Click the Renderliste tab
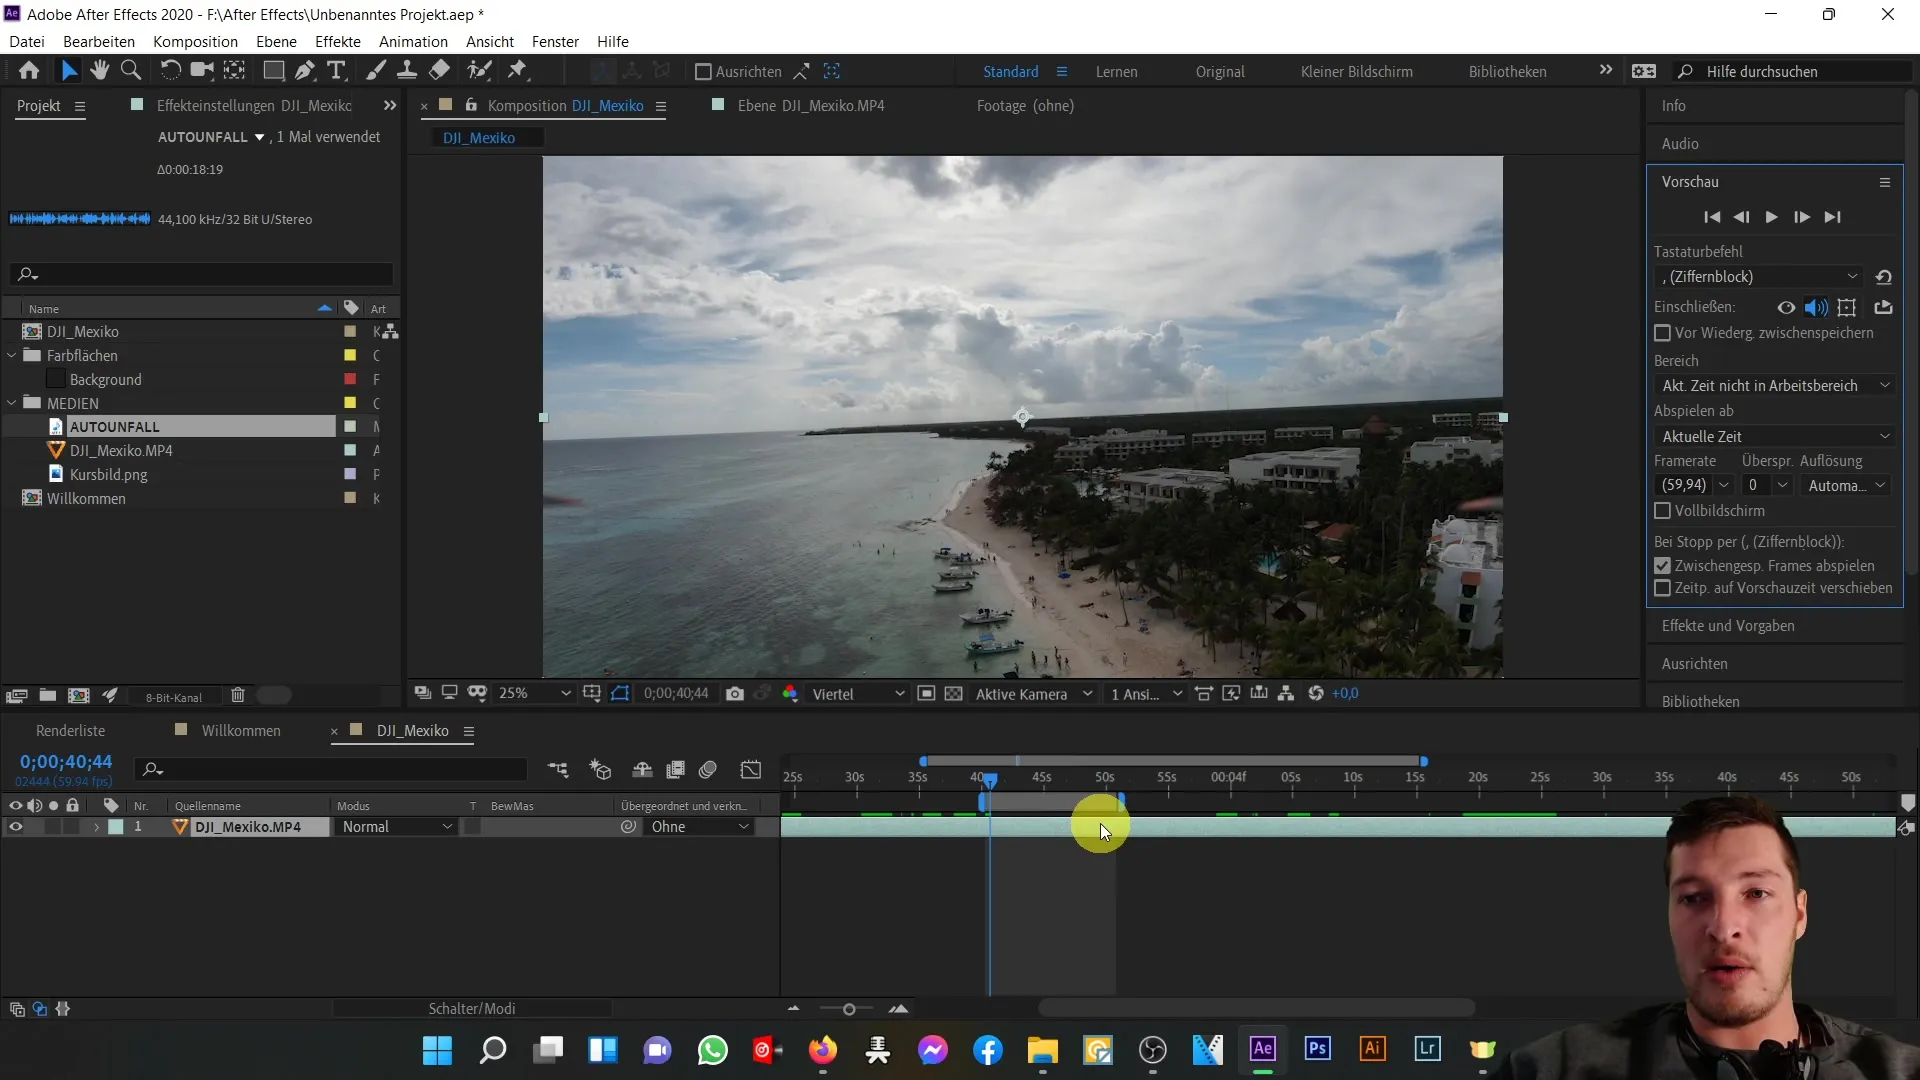This screenshot has width=1920, height=1080. (x=70, y=729)
